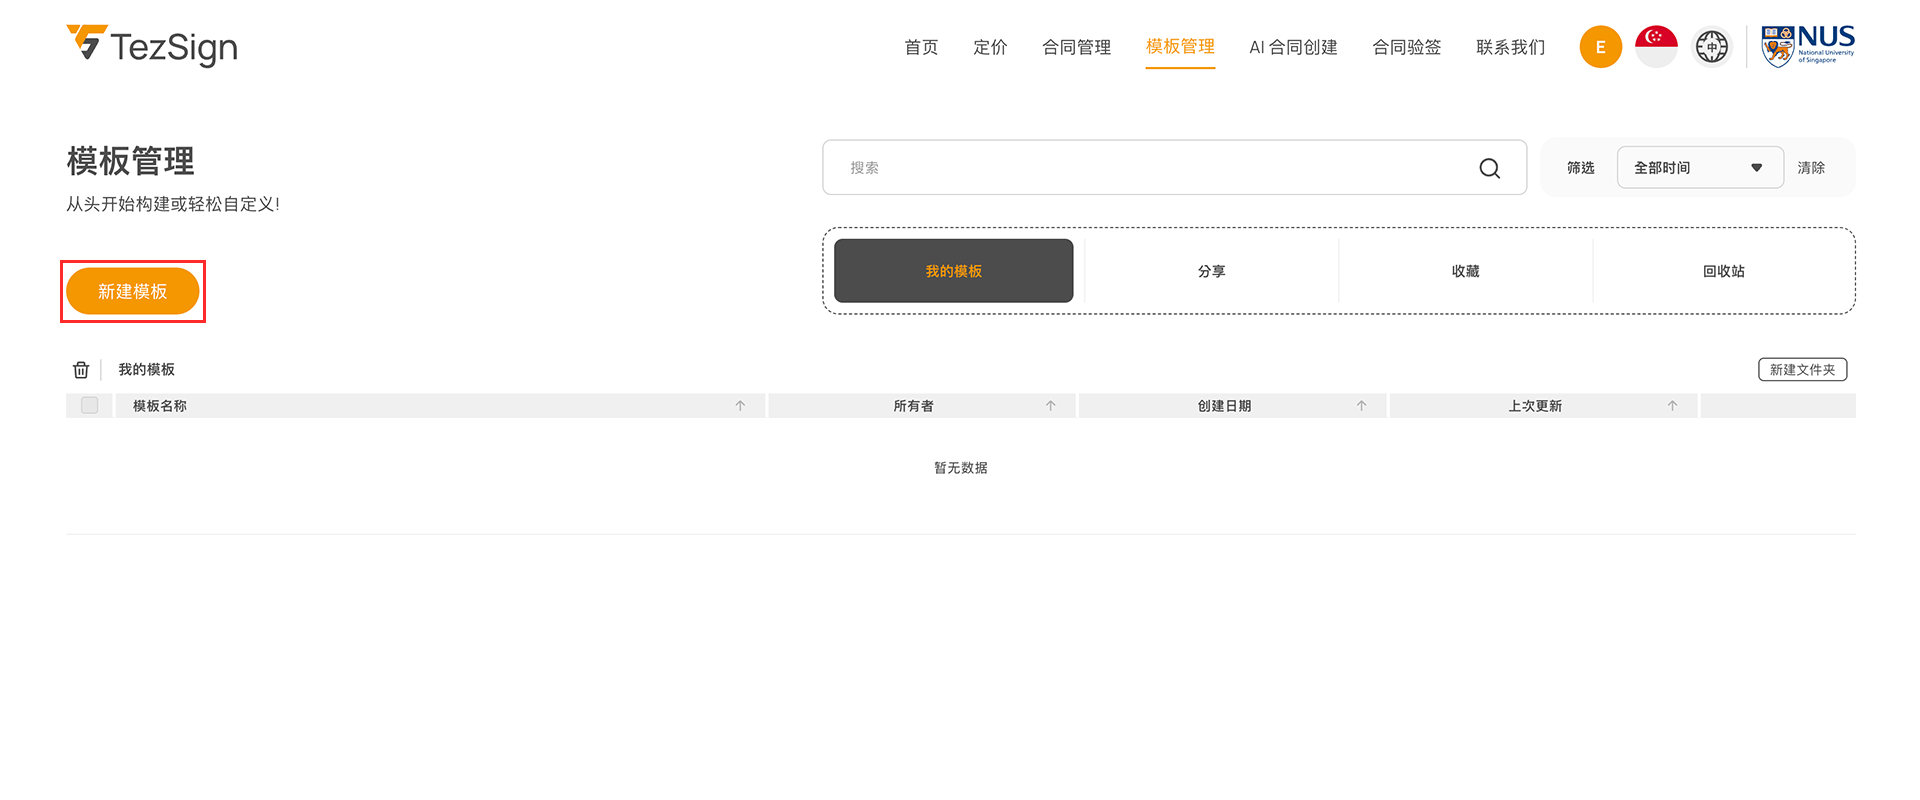Switch to the 回收站 tab
1920x800 pixels.
coord(1723,271)
